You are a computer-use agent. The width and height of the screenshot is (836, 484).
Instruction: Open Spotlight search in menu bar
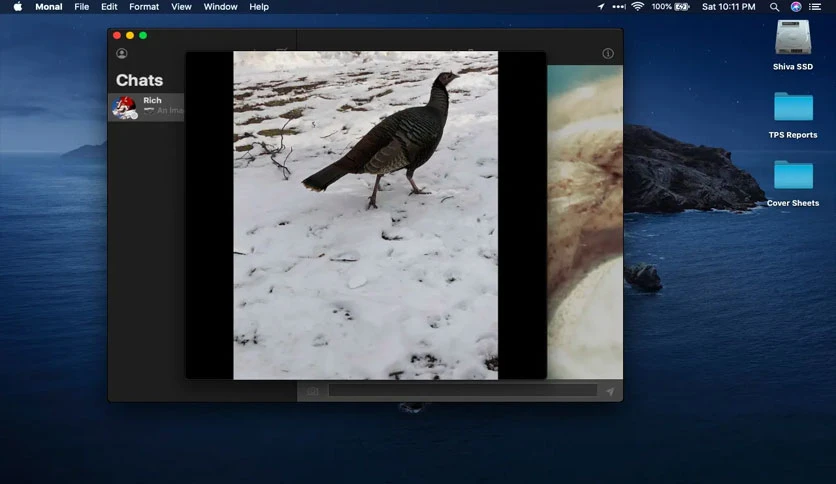point(774,7)
